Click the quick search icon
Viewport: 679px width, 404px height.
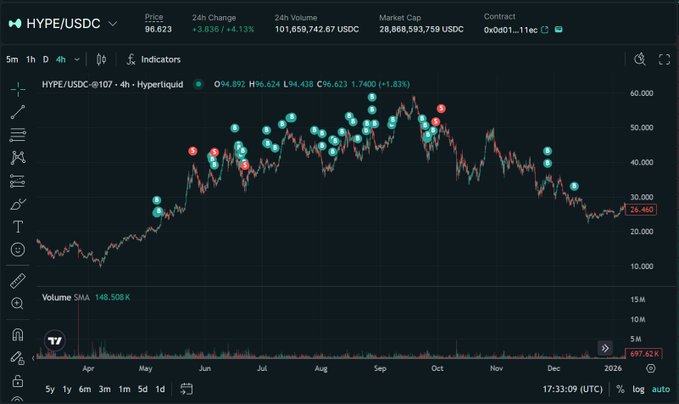pyautogui.click(x=640, y=59)
